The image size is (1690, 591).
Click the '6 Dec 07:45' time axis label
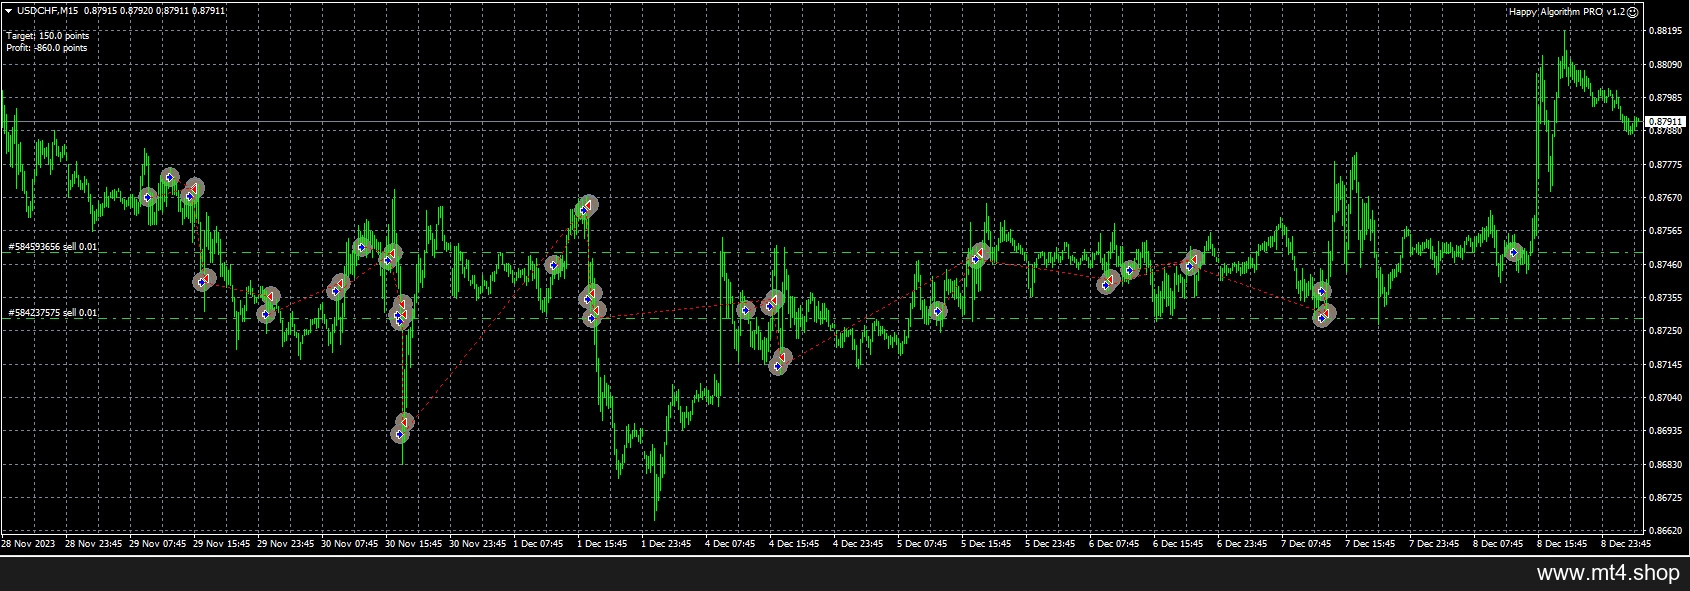click(1114, 545)
